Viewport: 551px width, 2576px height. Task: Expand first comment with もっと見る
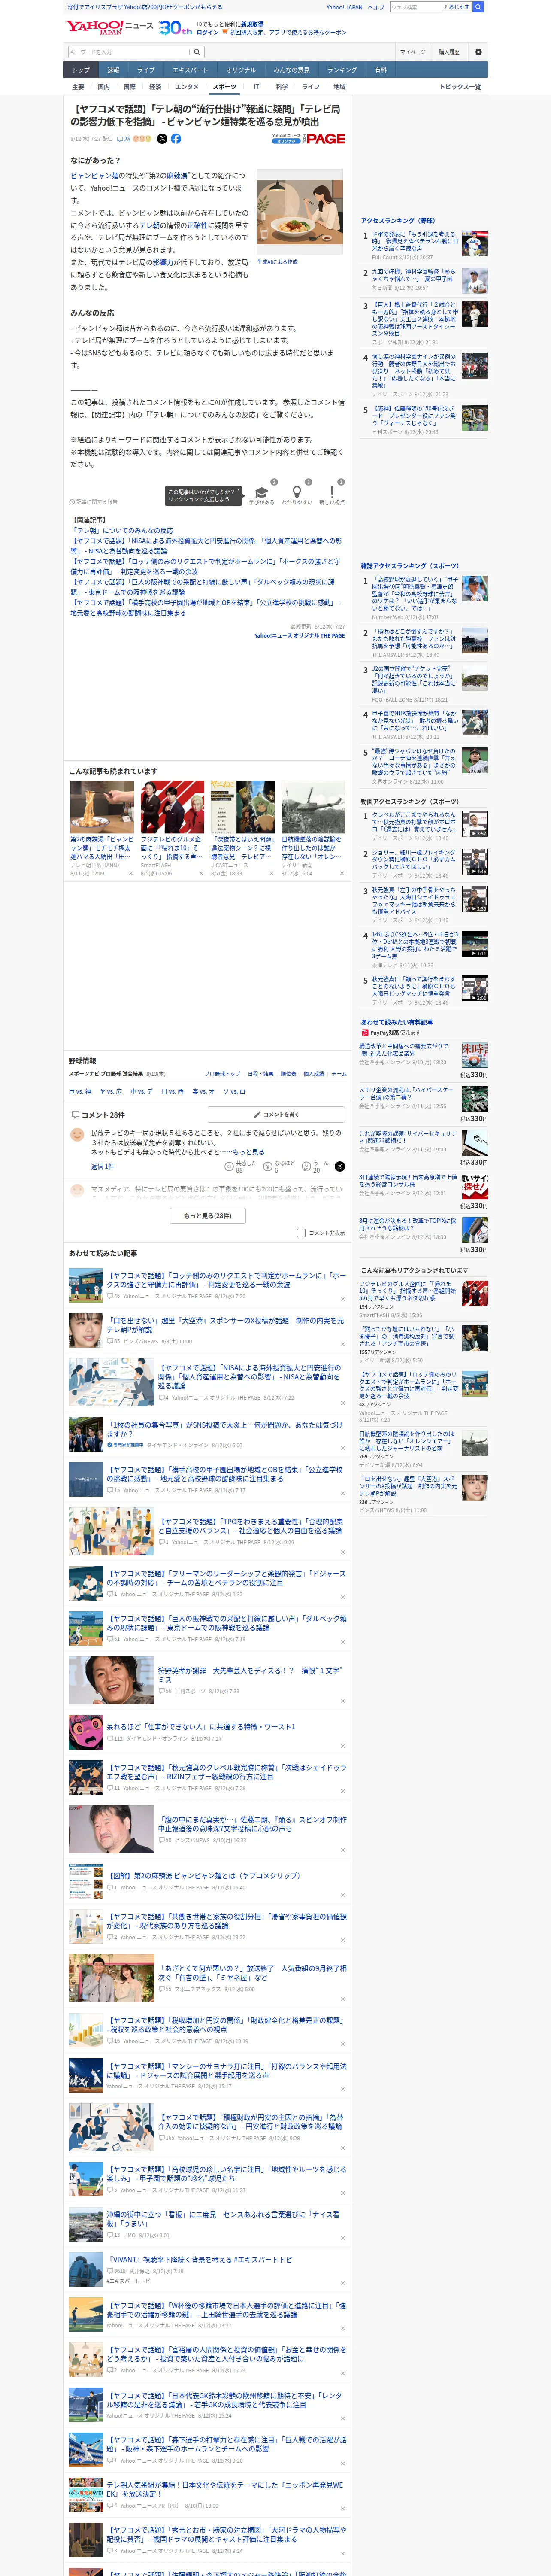coord(248,1152)
